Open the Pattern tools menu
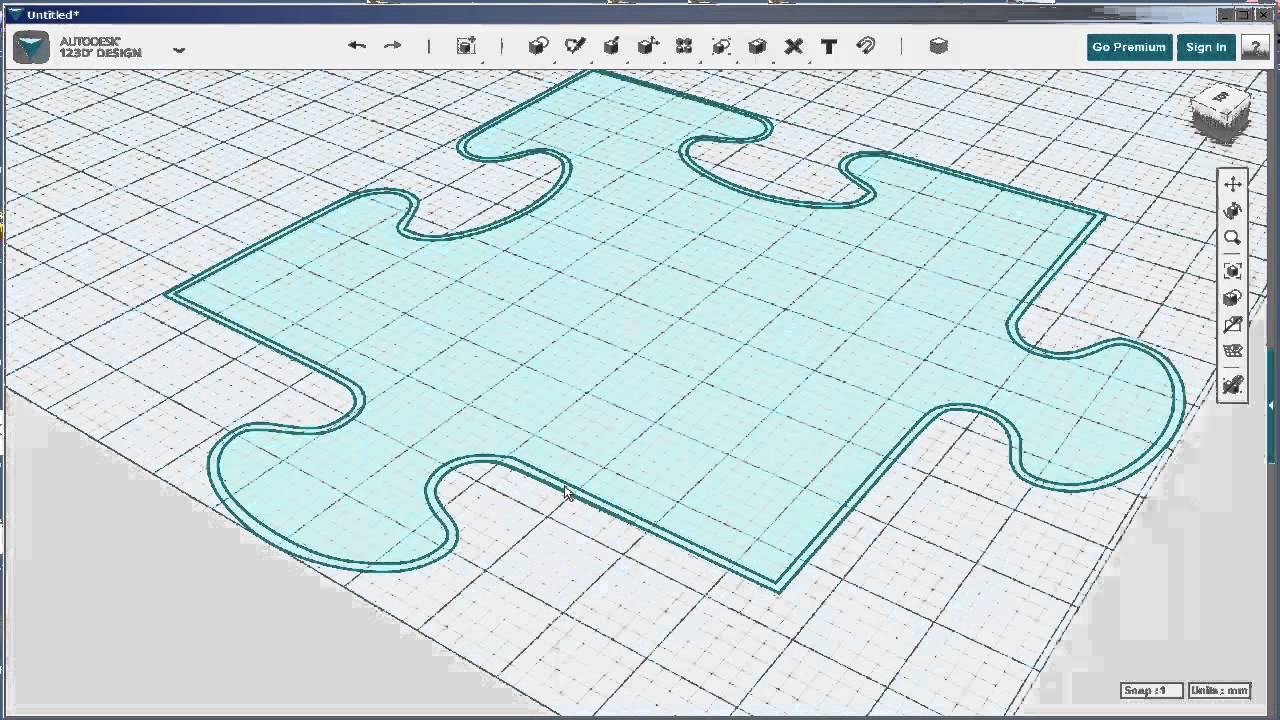This screenshot has width=1280, height=720. pyautogui.click(x=684, y=46)
